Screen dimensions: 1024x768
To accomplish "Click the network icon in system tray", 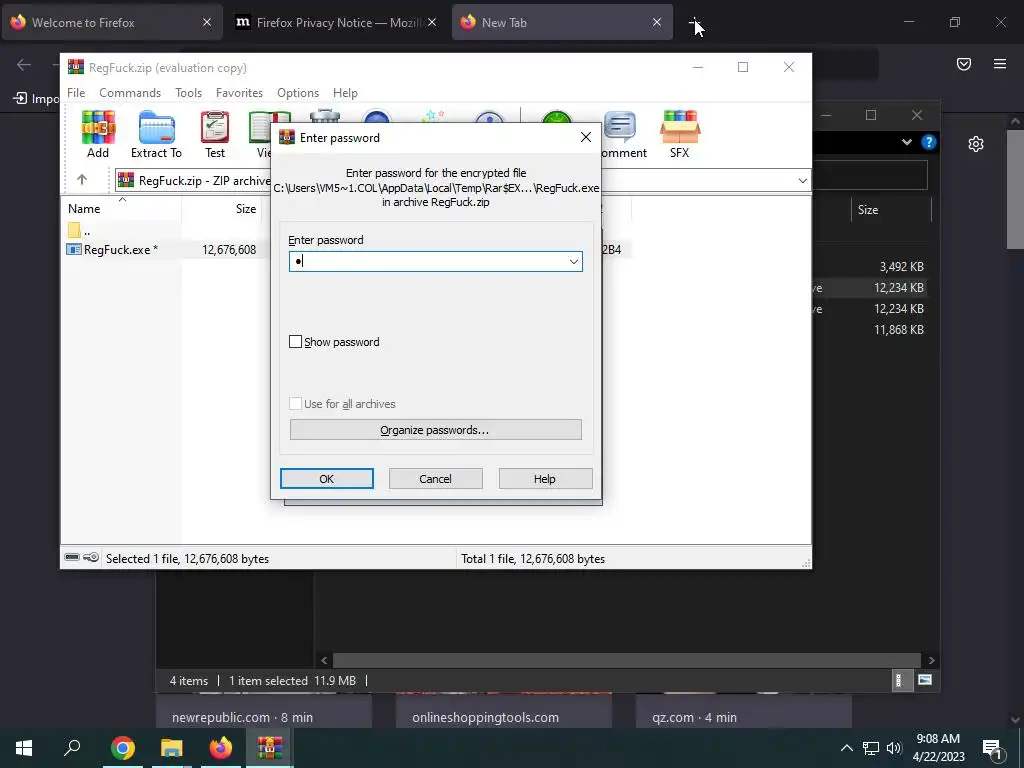I will coord(871,748).
